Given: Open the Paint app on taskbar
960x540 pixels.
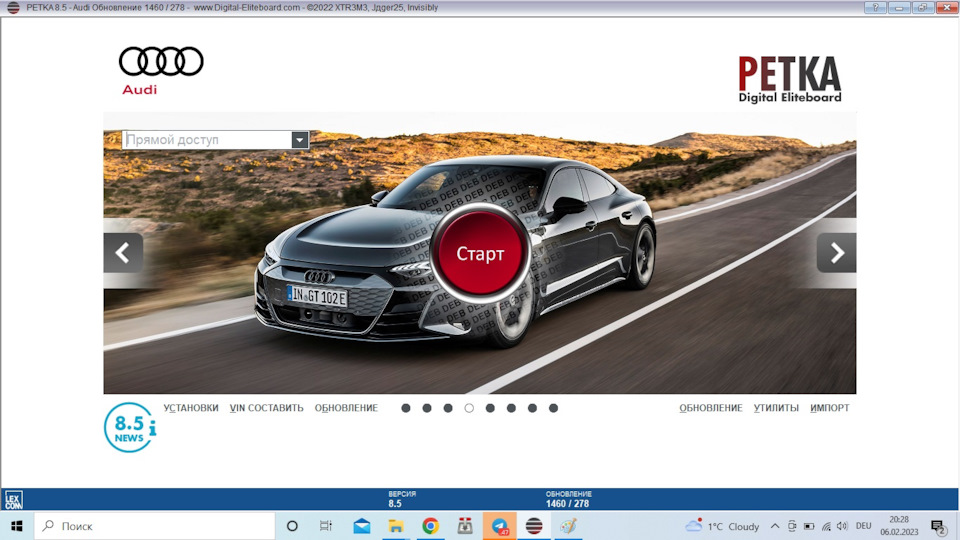Looking at the screenshot, I should [569, 526].
